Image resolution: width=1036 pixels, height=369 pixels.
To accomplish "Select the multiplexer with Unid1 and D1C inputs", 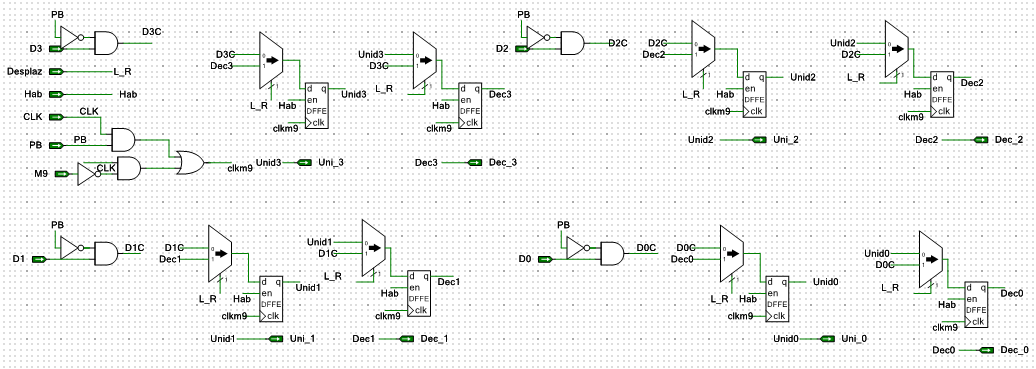I will (373, 249).
